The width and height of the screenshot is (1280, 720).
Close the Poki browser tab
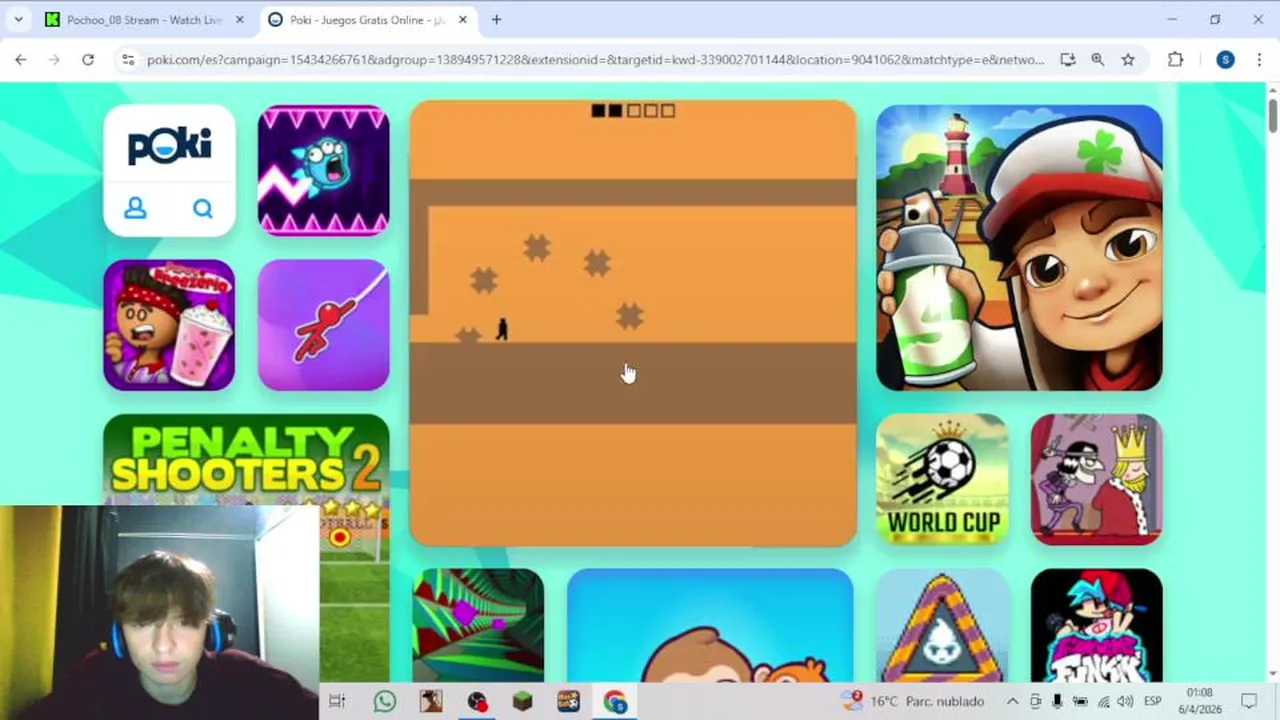[462, 20]
